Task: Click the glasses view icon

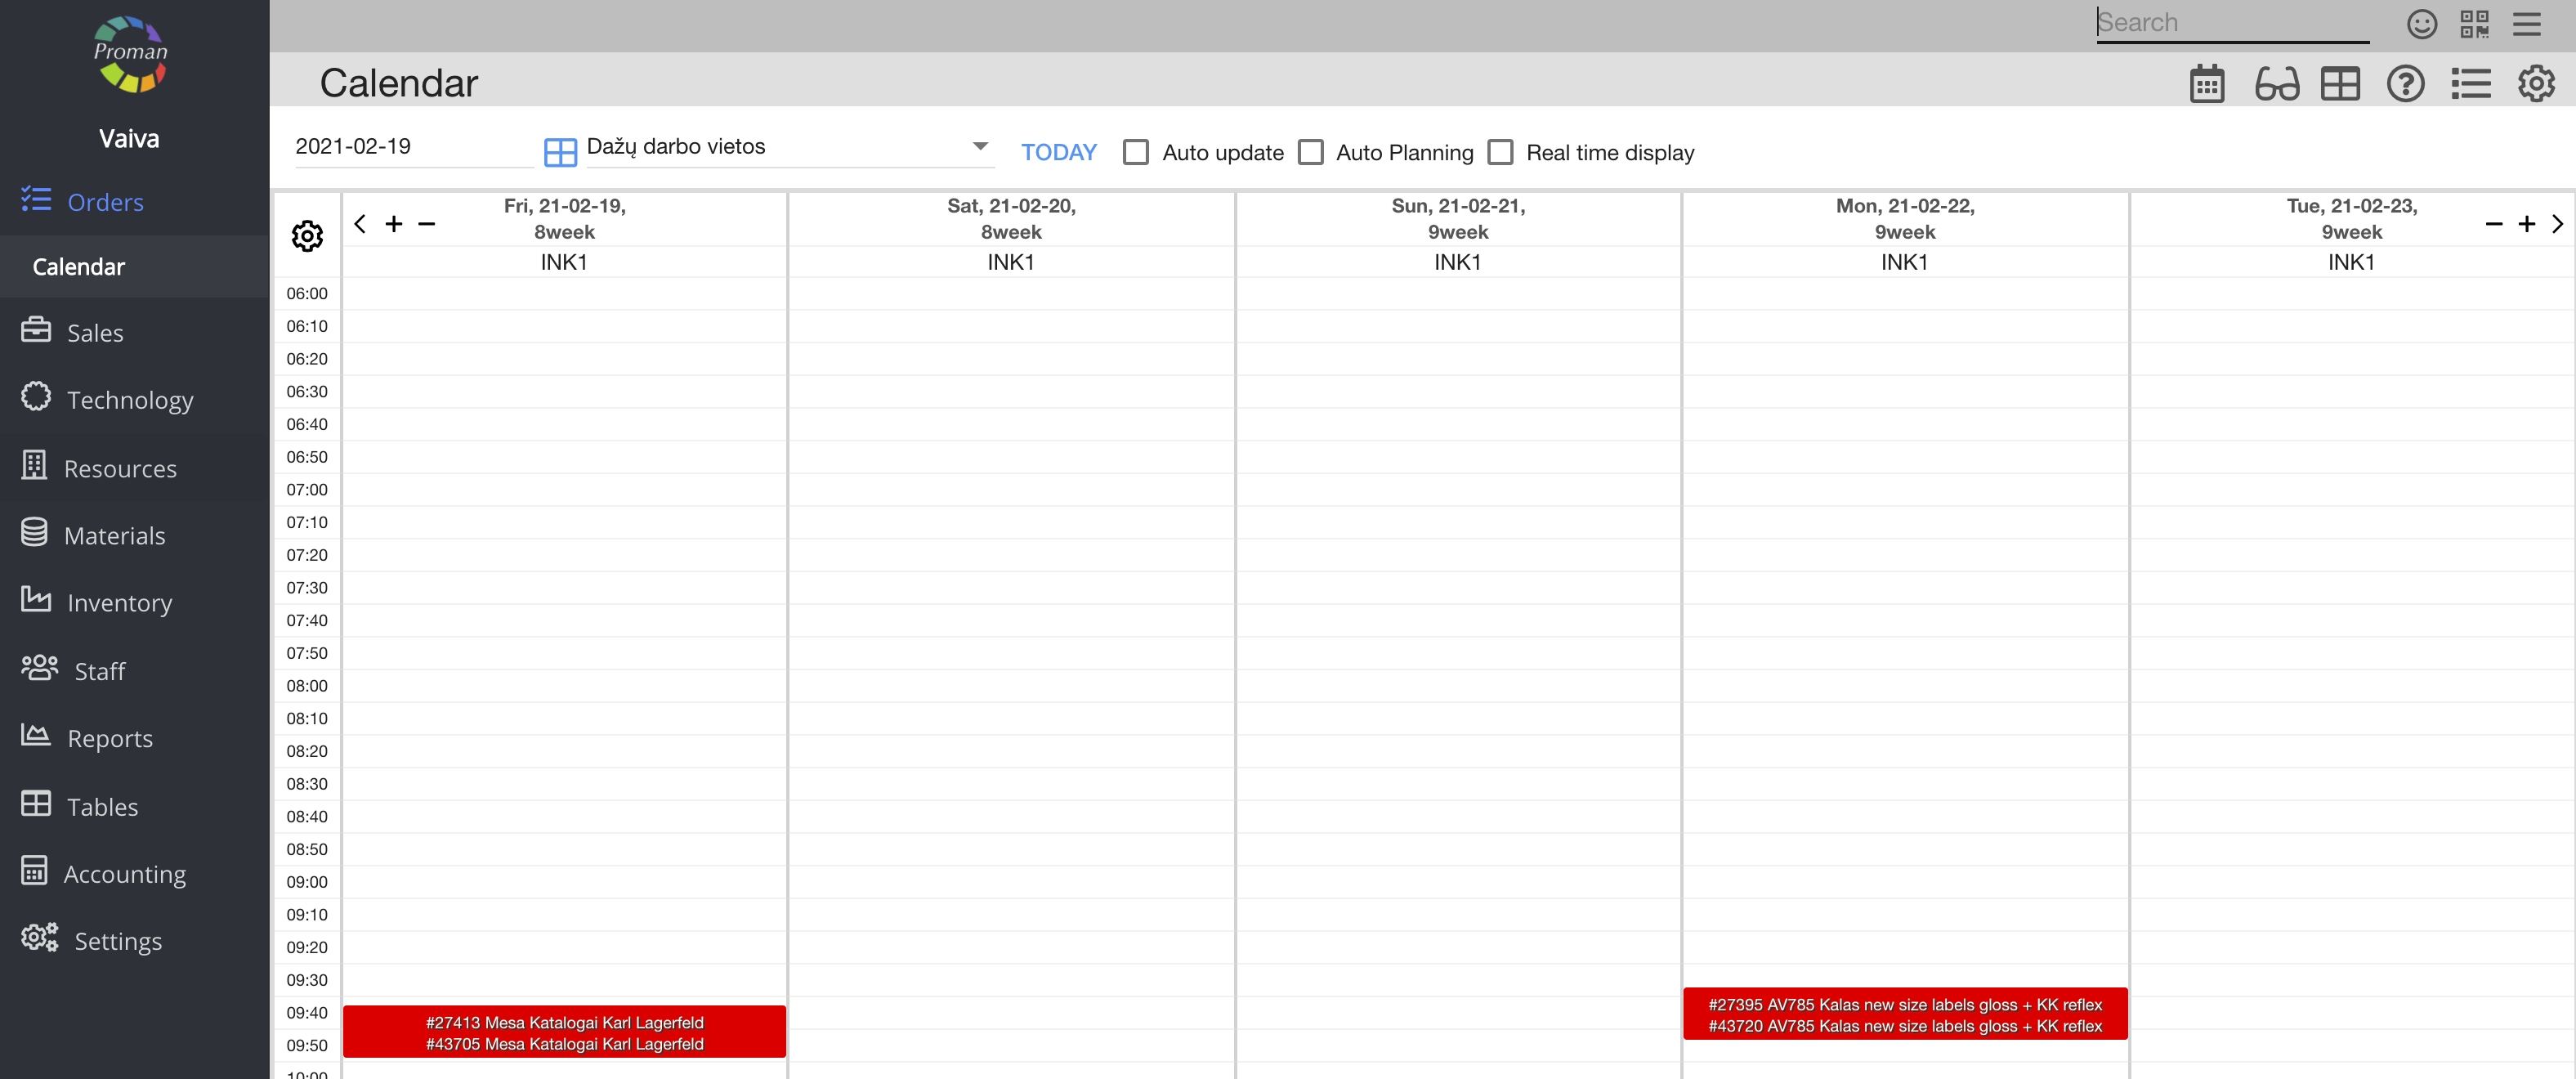Action: (2276, 84)
